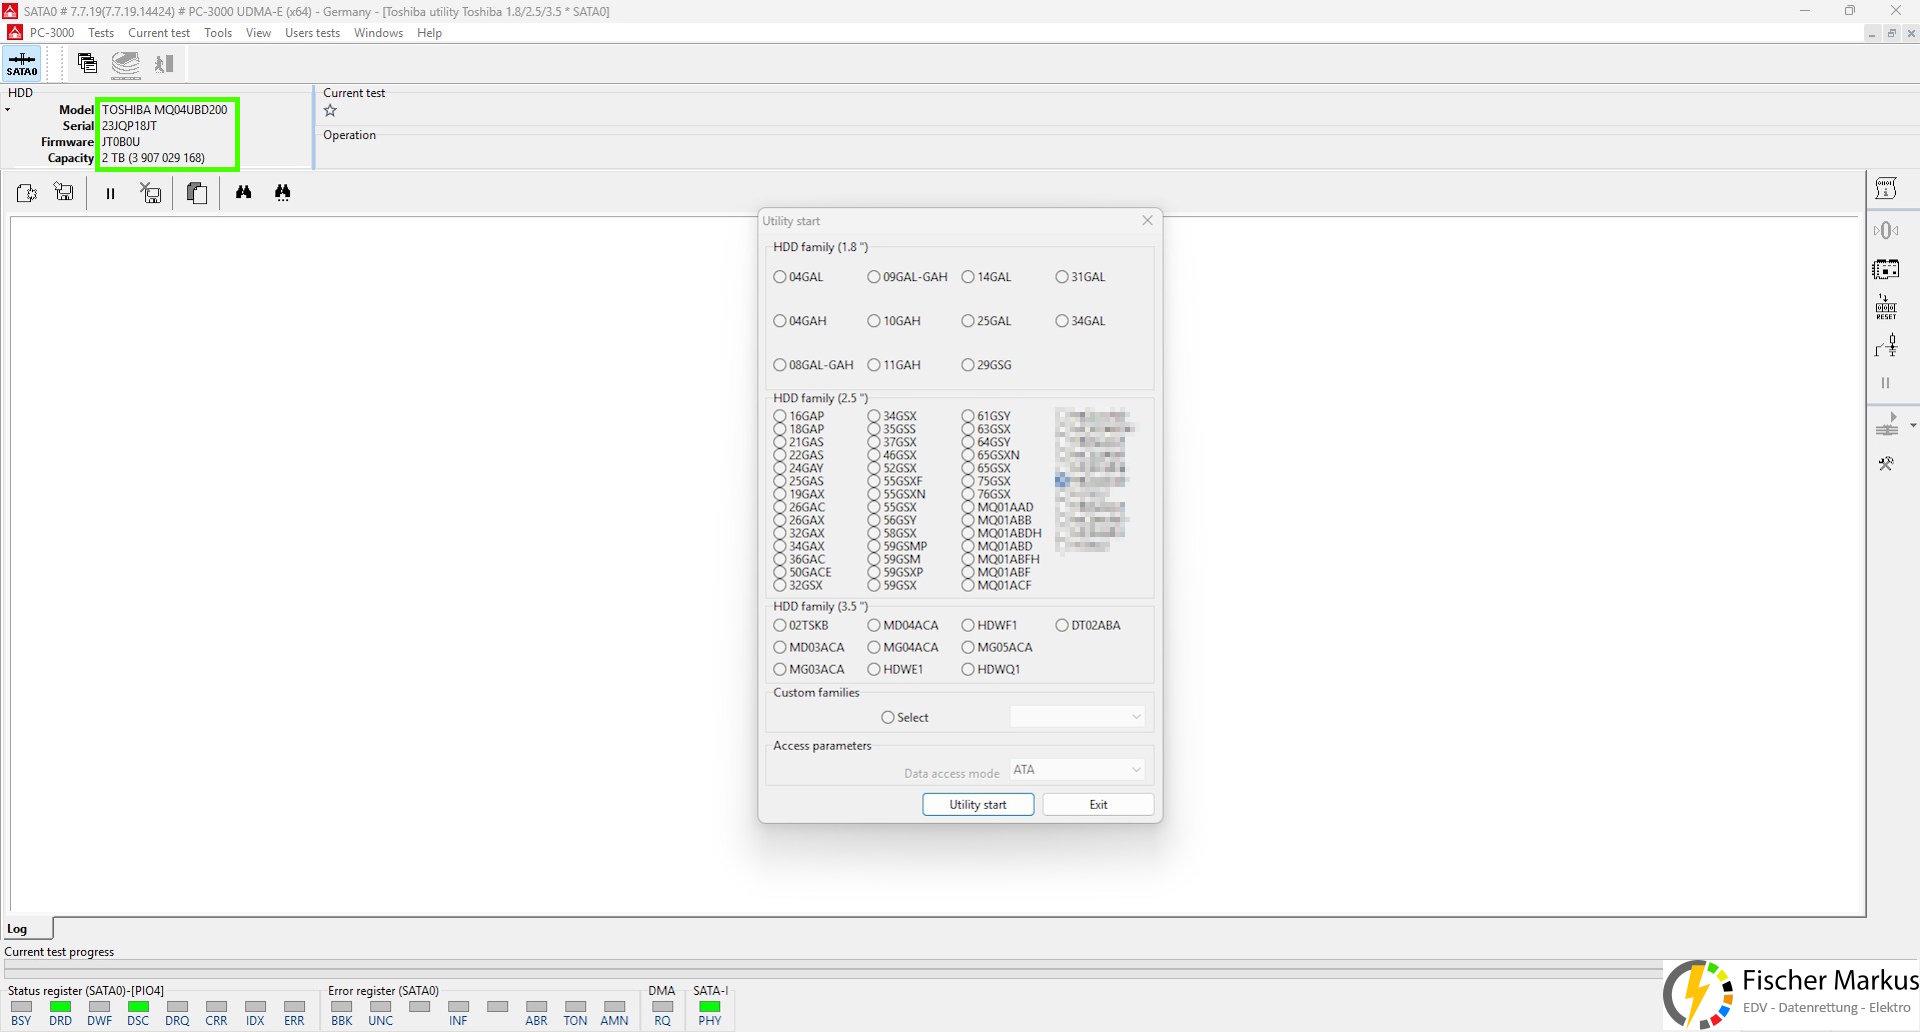Click the pause icon in log toolbar

[x=110, y=193]
